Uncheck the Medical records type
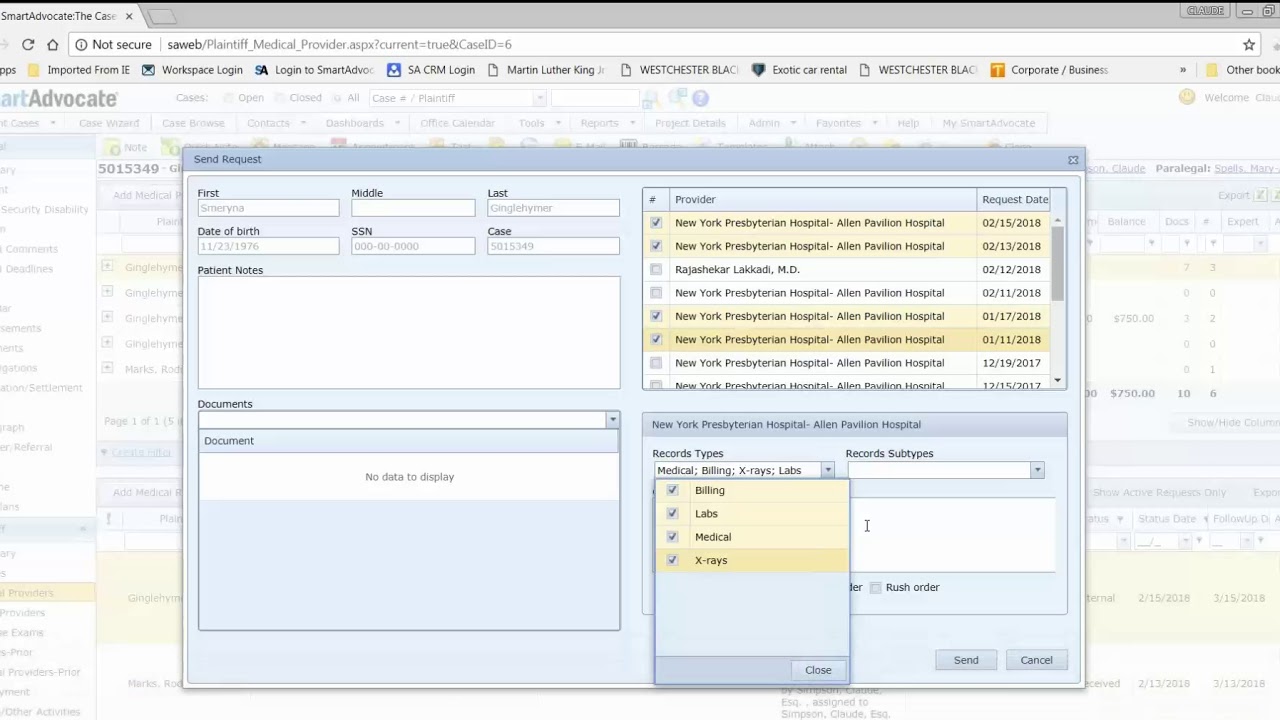Viewport: 1280px width, 720px height. (x=672, y=537)
